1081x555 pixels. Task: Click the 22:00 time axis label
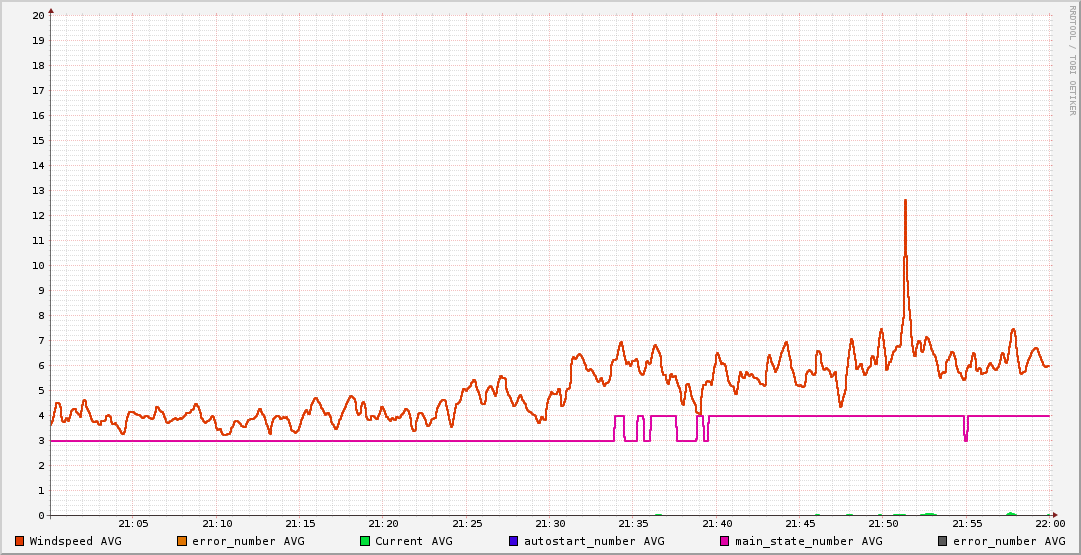(1049, 524)
